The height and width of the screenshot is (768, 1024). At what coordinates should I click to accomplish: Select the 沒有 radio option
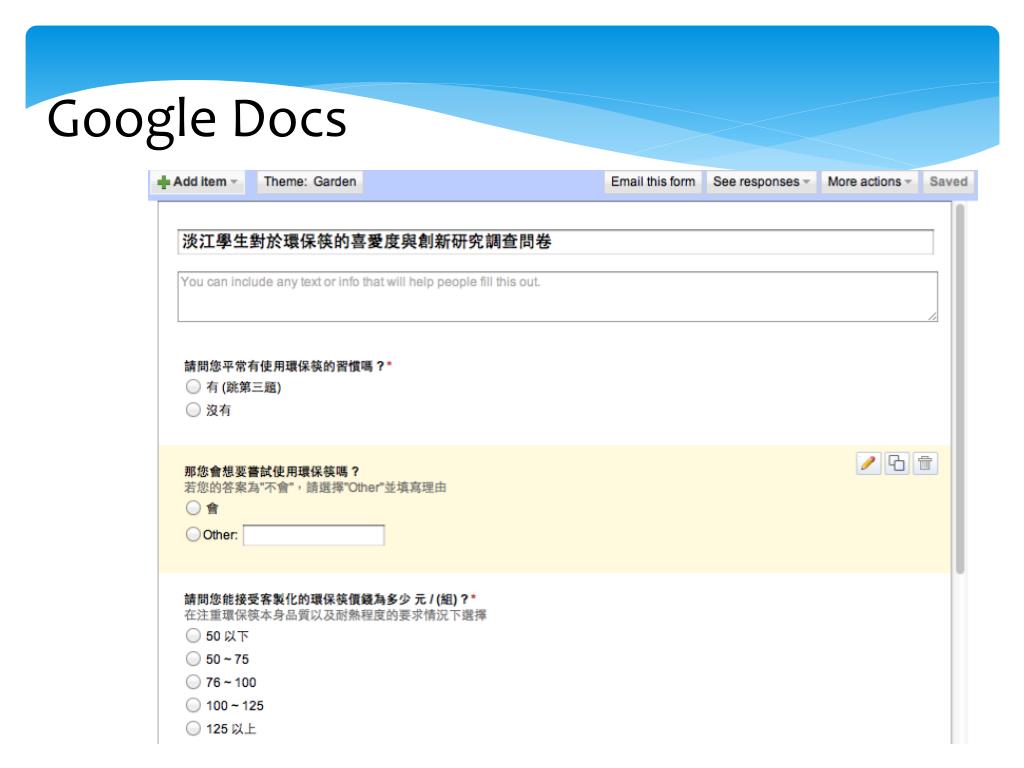[x=193, y=409]
